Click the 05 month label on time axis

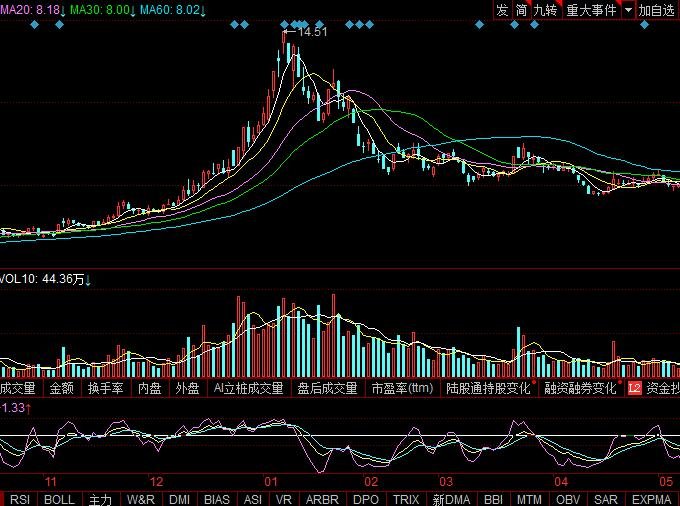pyautogui.click(x=666, y=482)
